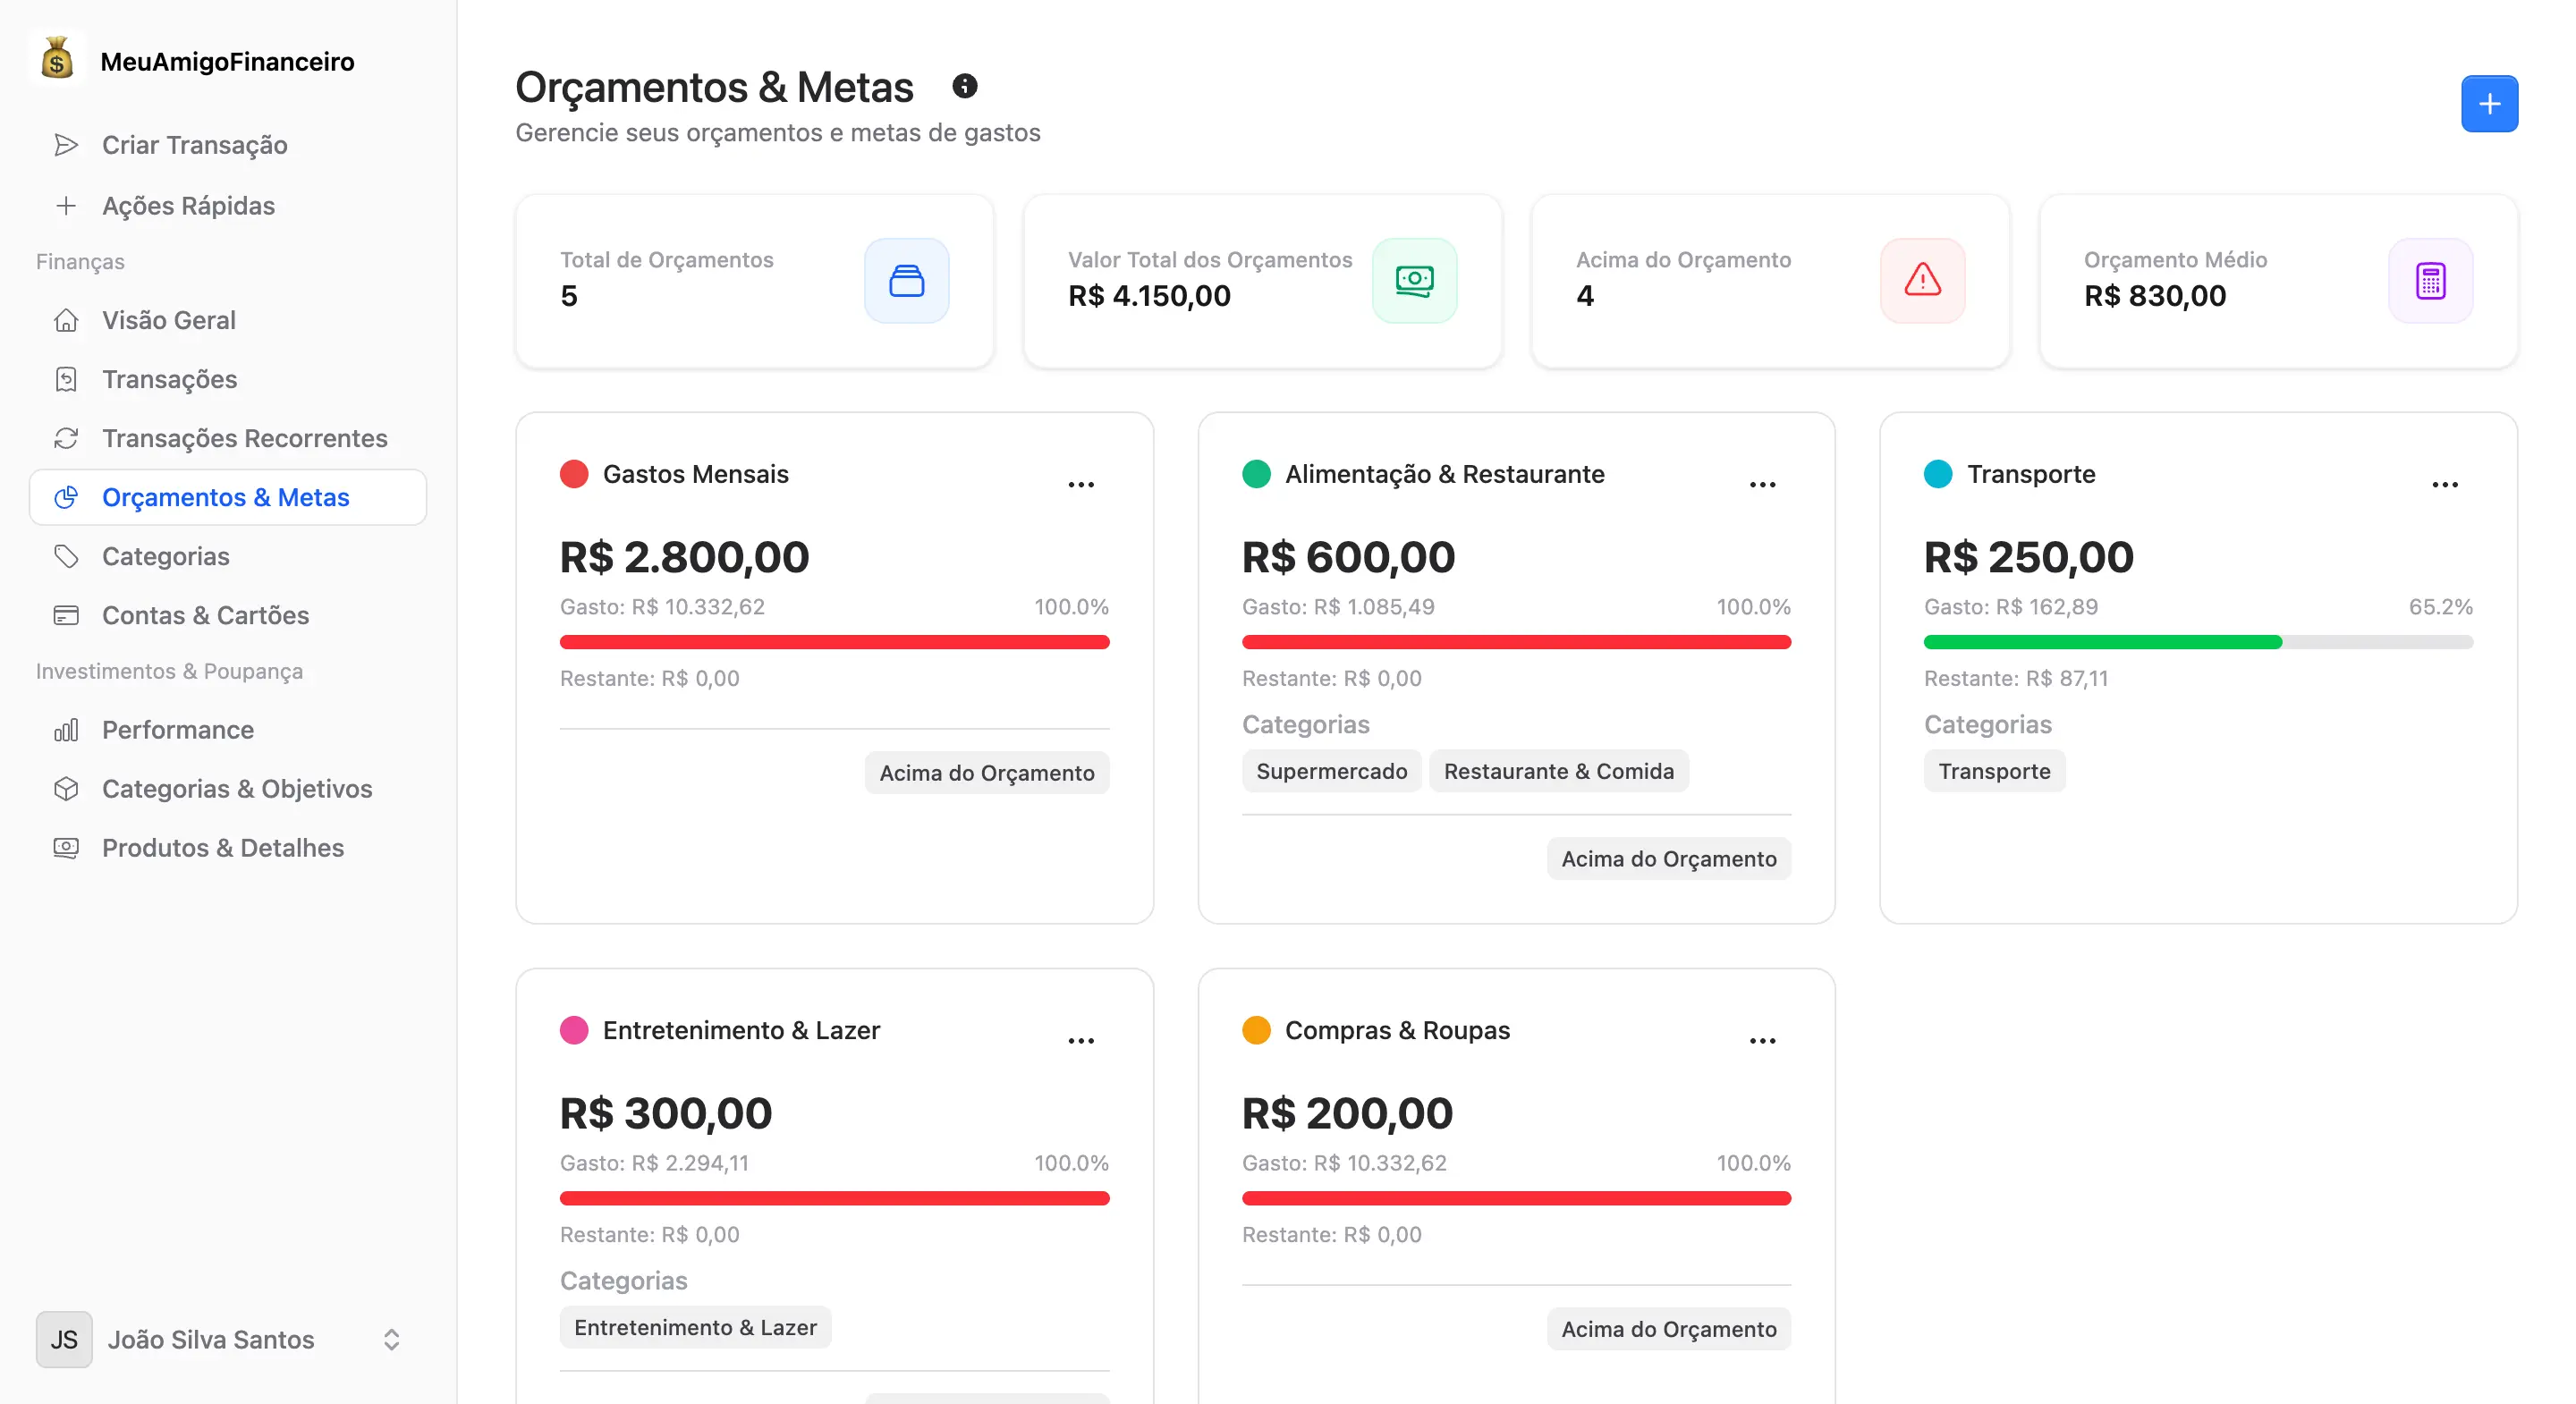Click the green progress bar on Transporte

coord(2100,642)
